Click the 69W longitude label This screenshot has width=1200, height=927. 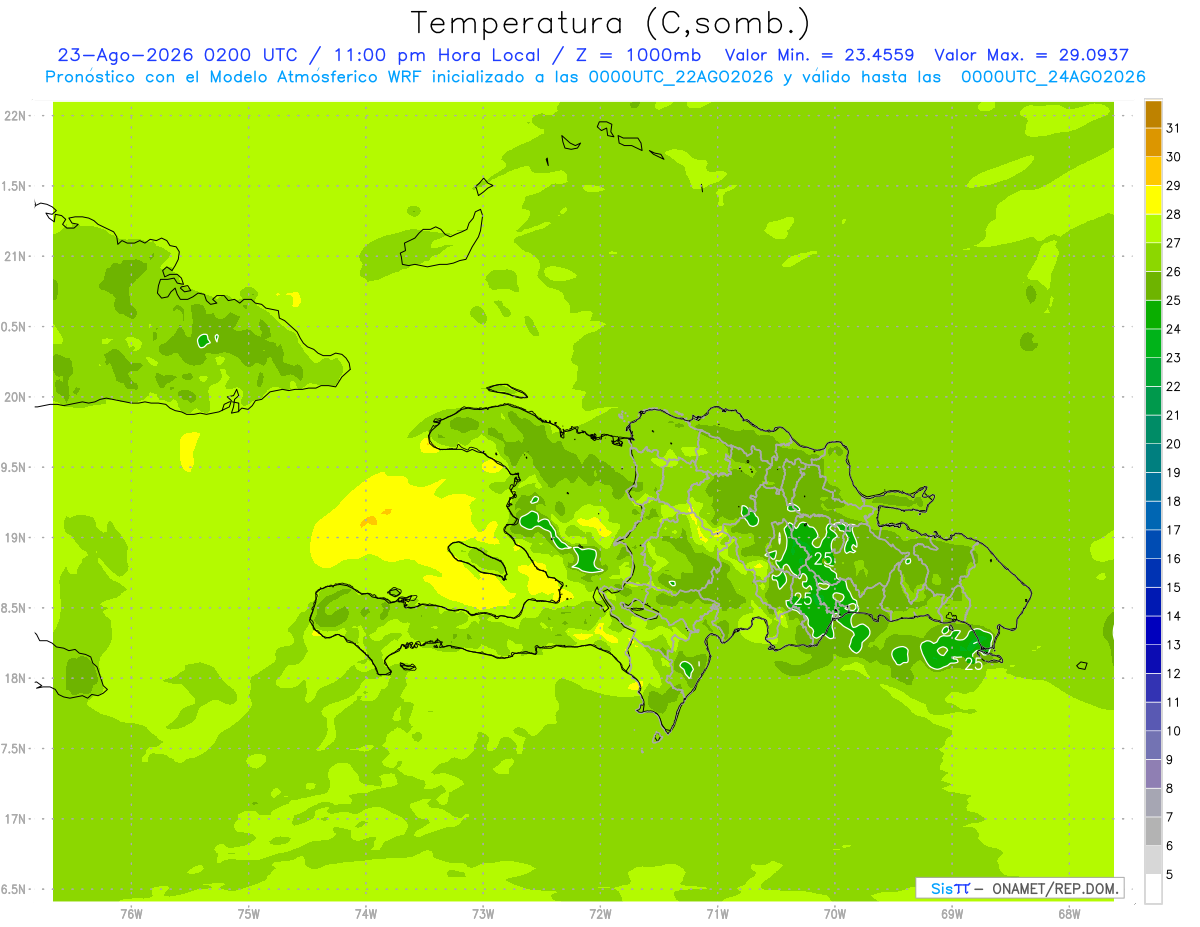[x=952, y=914]
